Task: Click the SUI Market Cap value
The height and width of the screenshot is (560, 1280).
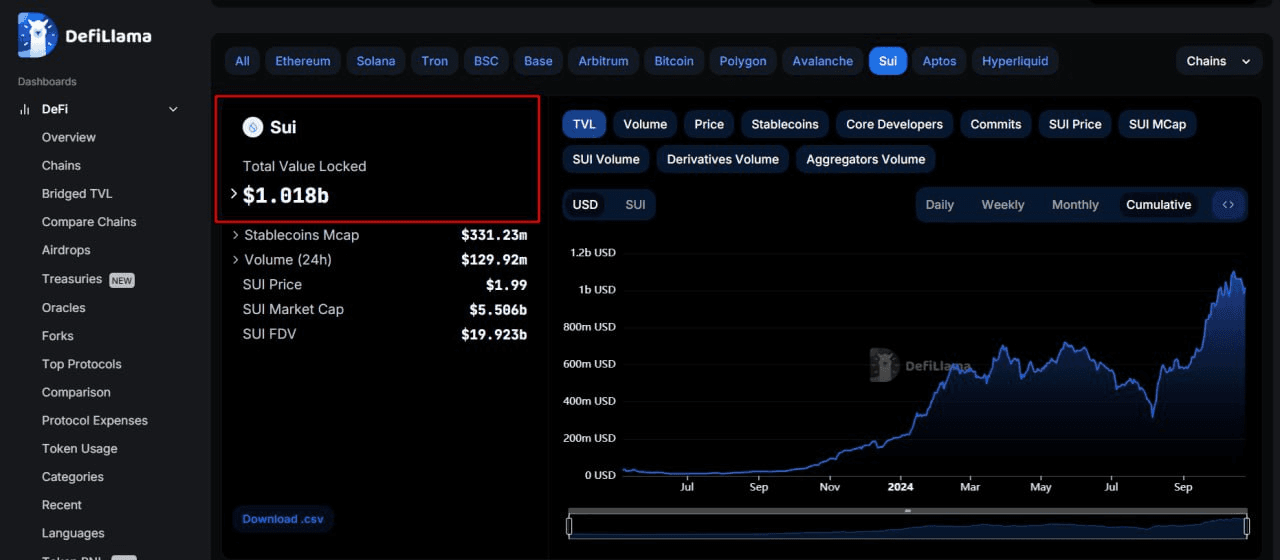Action: [498, 309]
